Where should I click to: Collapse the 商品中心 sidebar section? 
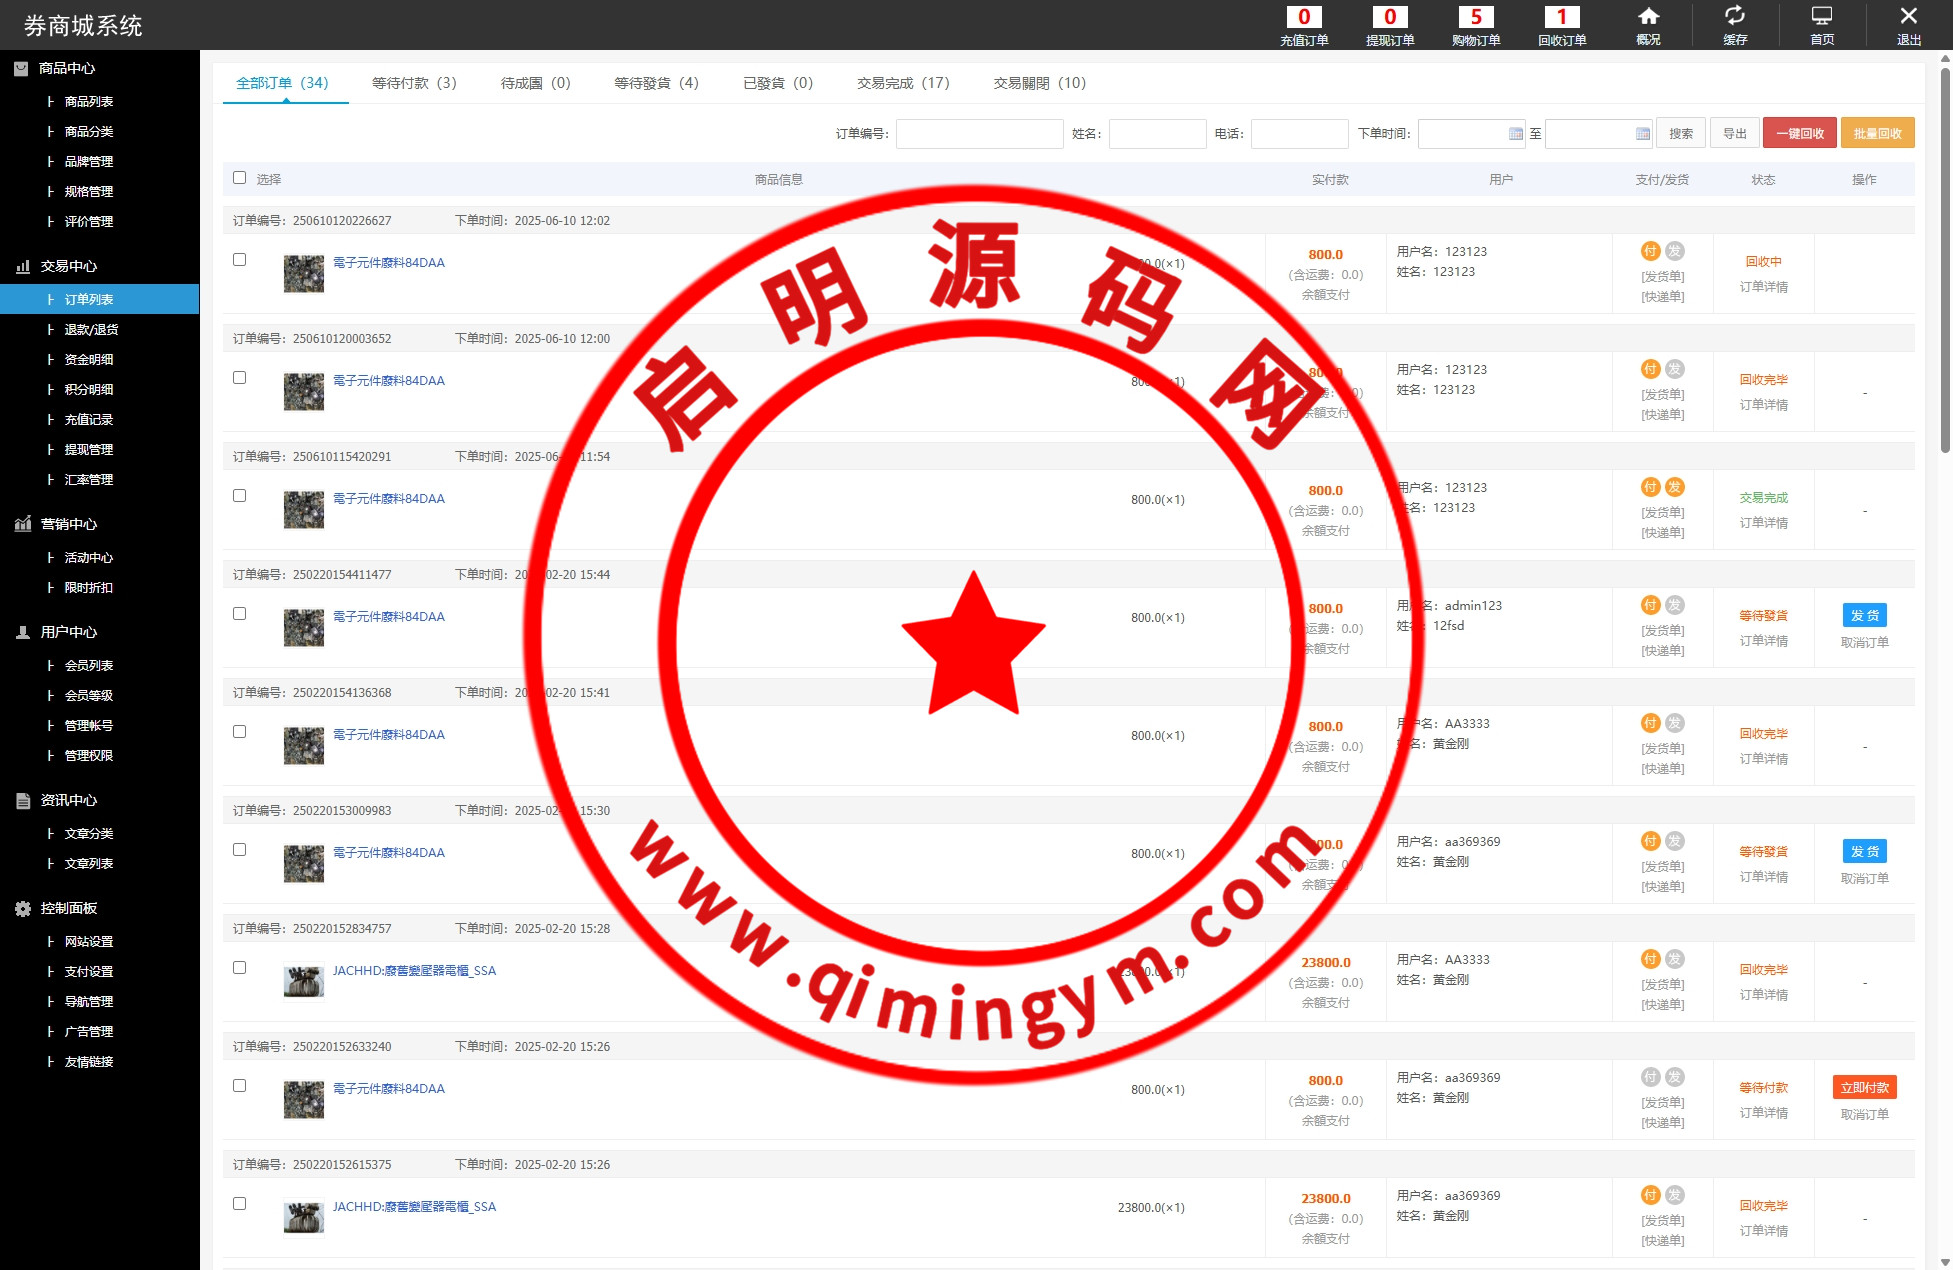[67, 68]
